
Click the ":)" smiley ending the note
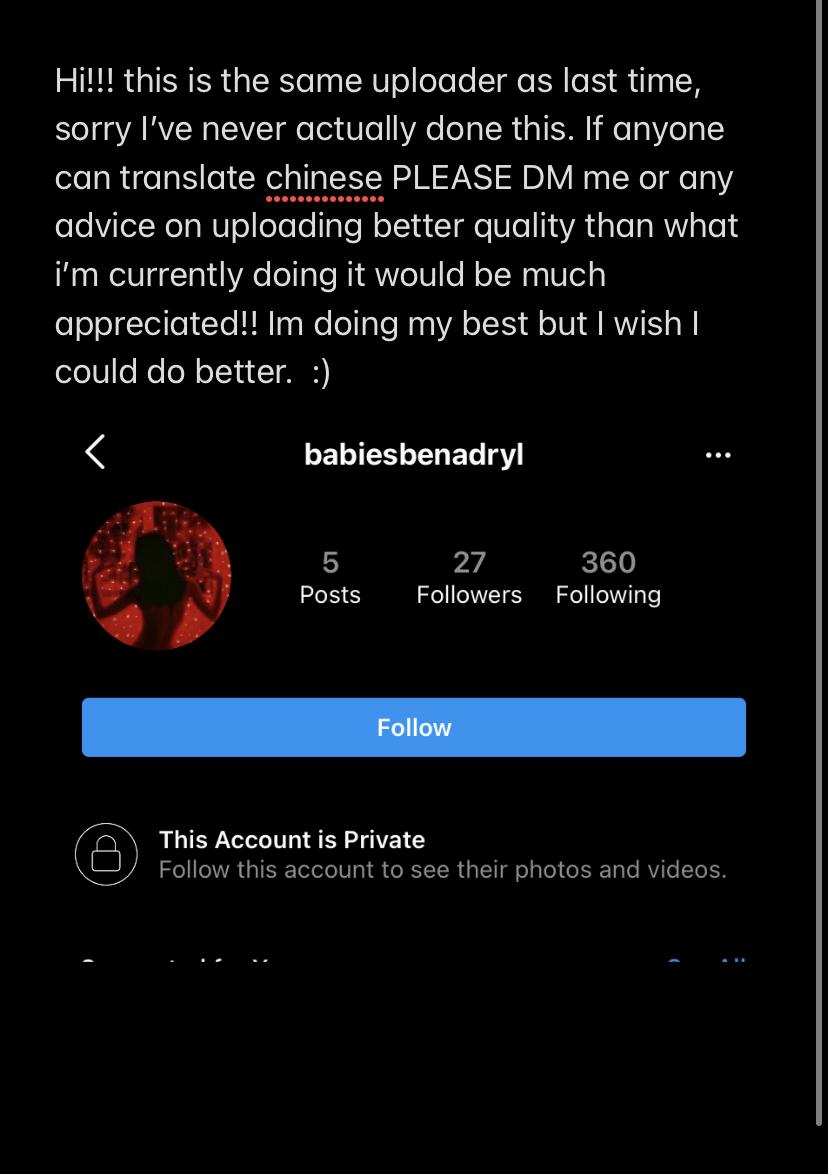click(x=320, y=371)
